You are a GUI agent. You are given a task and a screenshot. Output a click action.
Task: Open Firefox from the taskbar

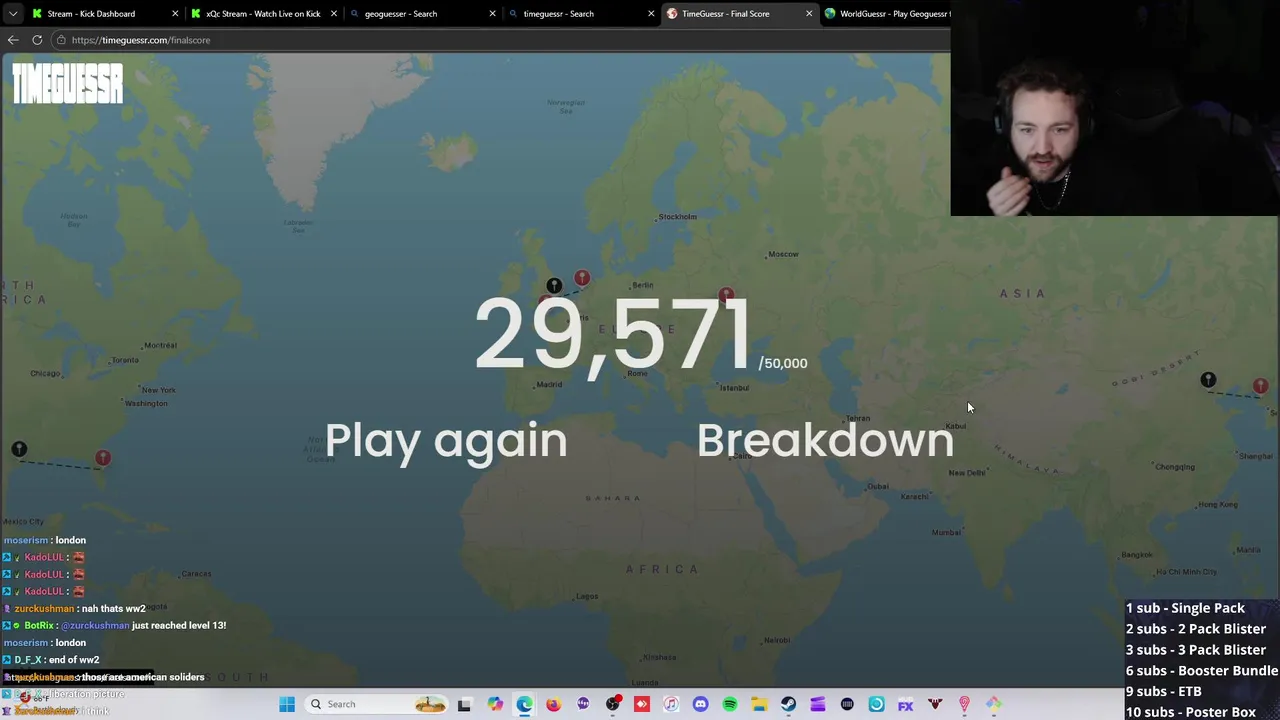[x=553, y=704]
